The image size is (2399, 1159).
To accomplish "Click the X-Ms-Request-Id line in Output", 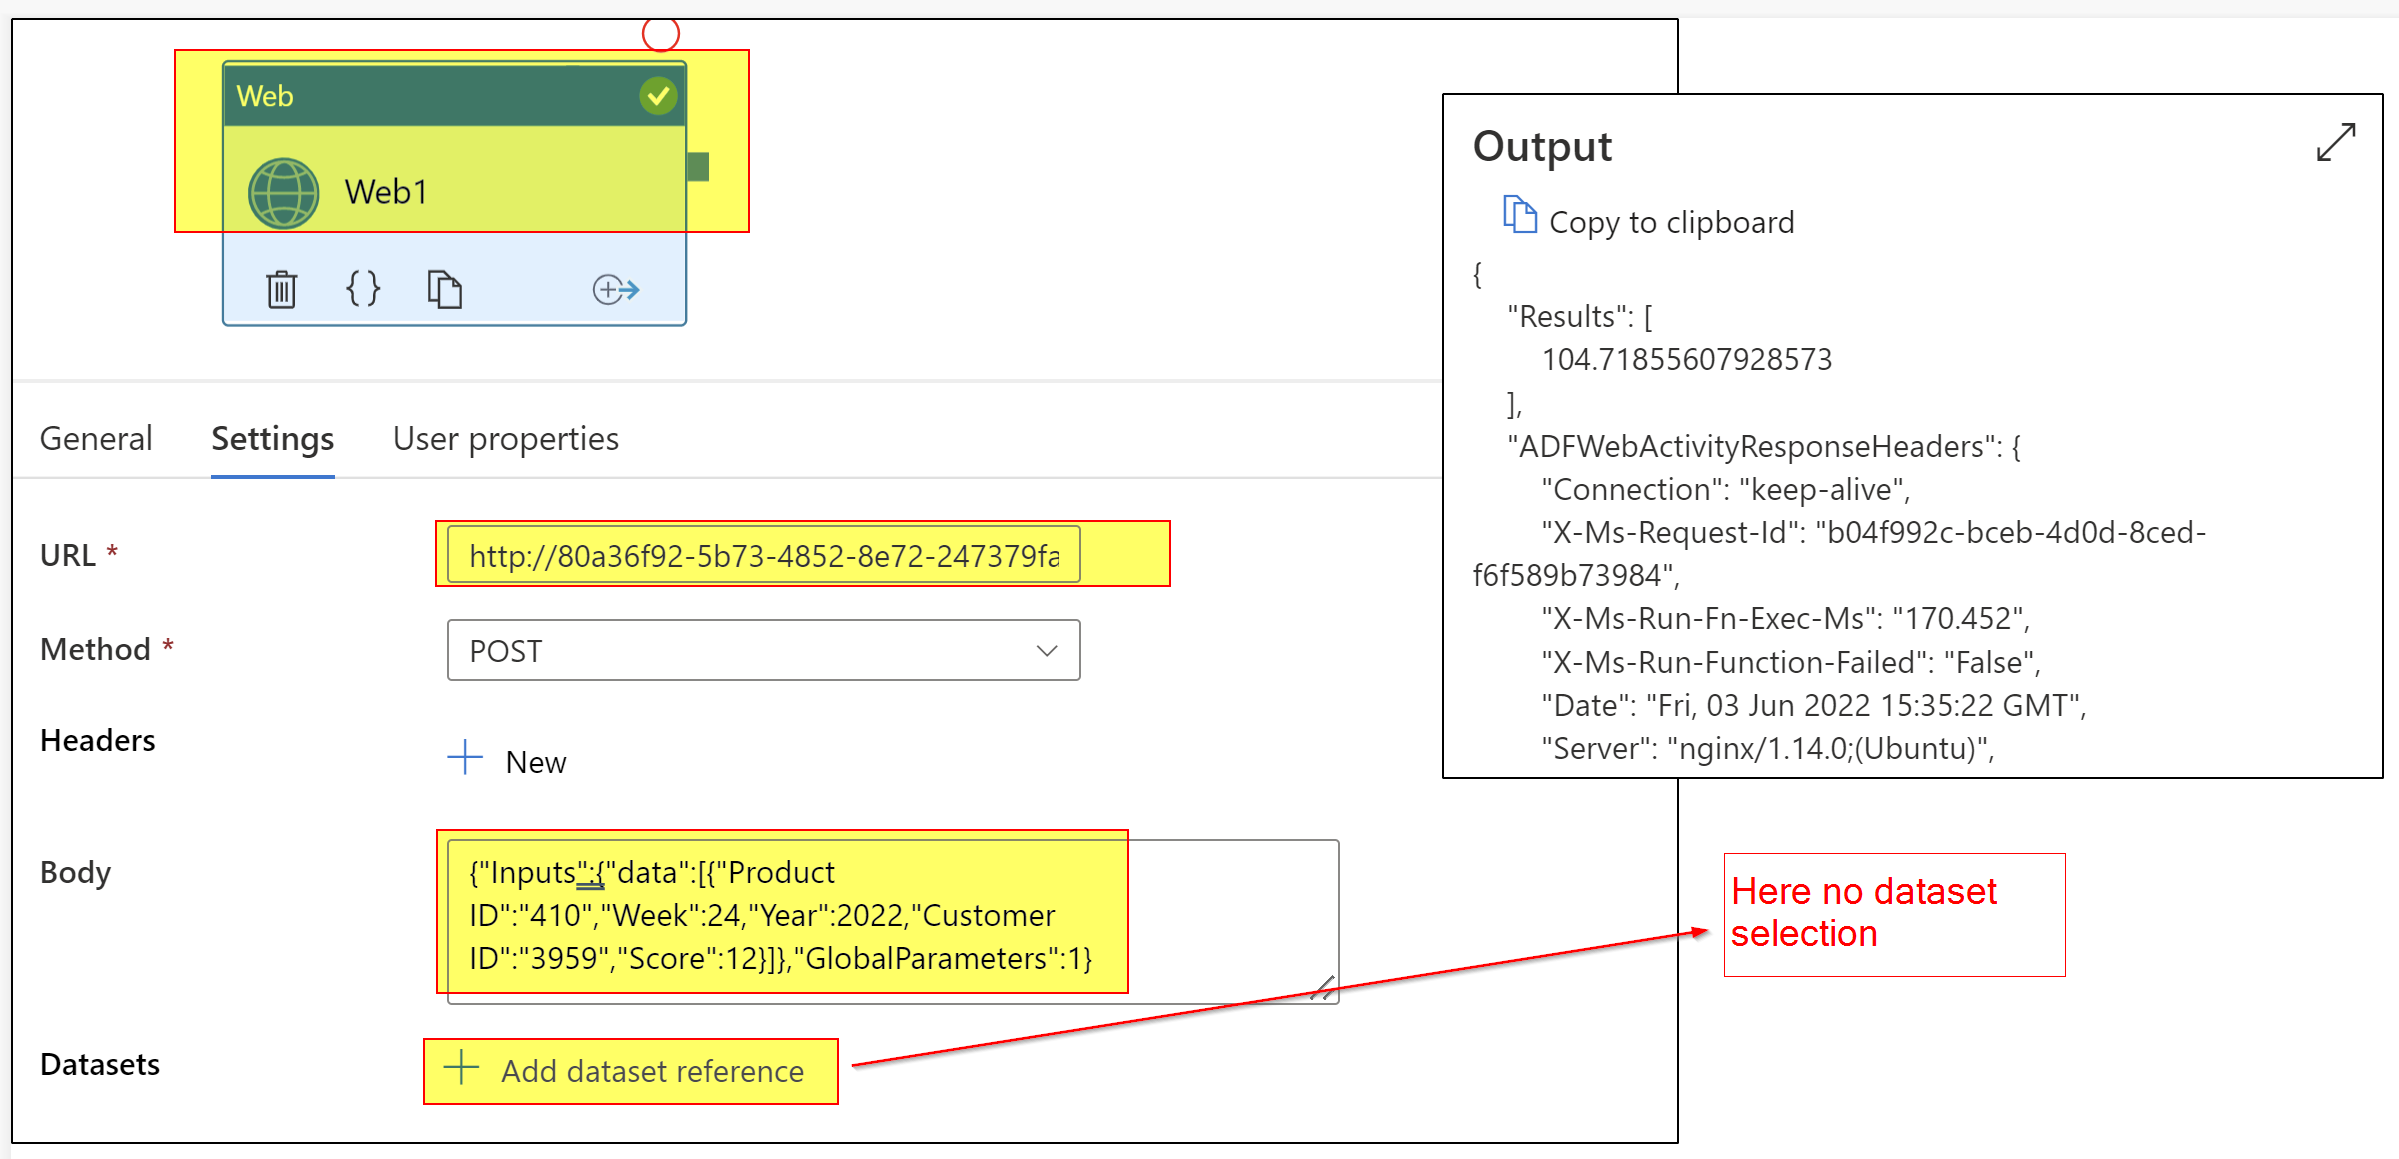I will coord(1840,553).
